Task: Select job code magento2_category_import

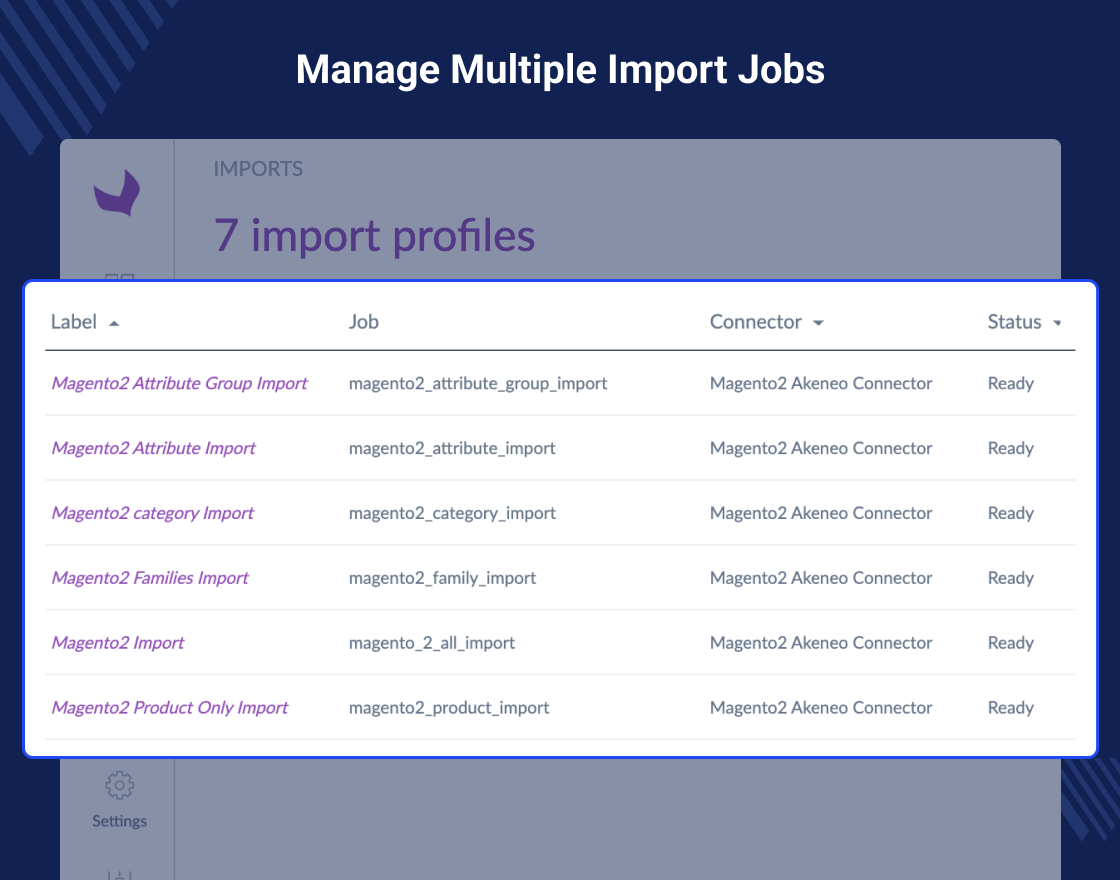Action: [452, 514]
